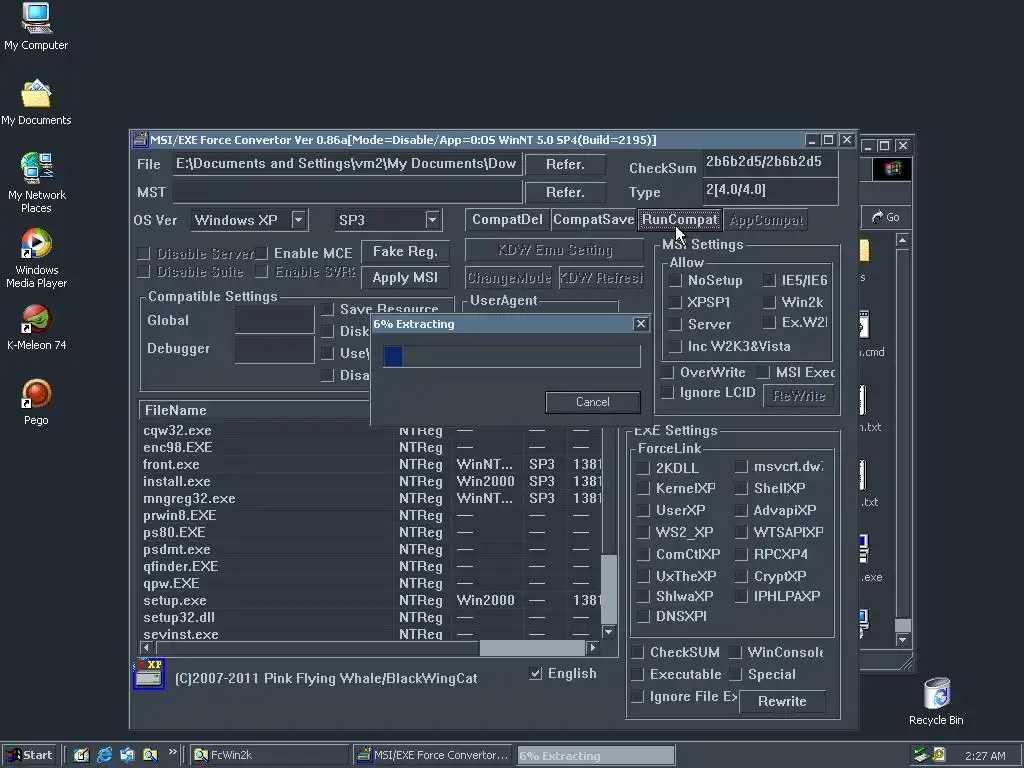Click the Rewrite button under EXE Settings
1024x768 pixels.
[x=782, y=701]
